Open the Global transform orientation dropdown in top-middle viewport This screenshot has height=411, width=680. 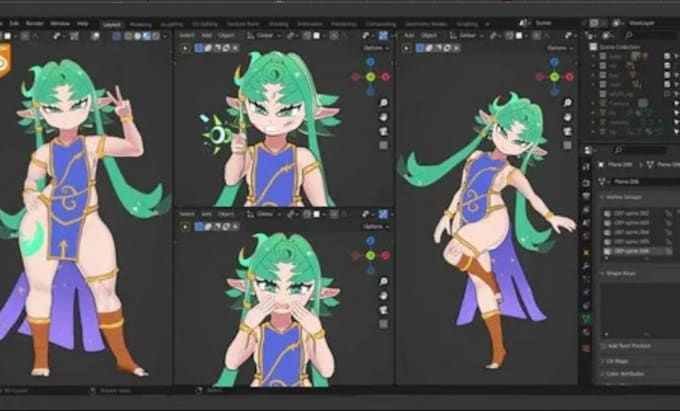point(264,36)
